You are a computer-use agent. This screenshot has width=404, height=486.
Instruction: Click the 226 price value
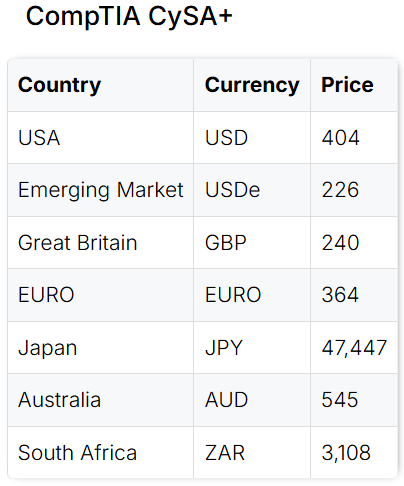340,190
